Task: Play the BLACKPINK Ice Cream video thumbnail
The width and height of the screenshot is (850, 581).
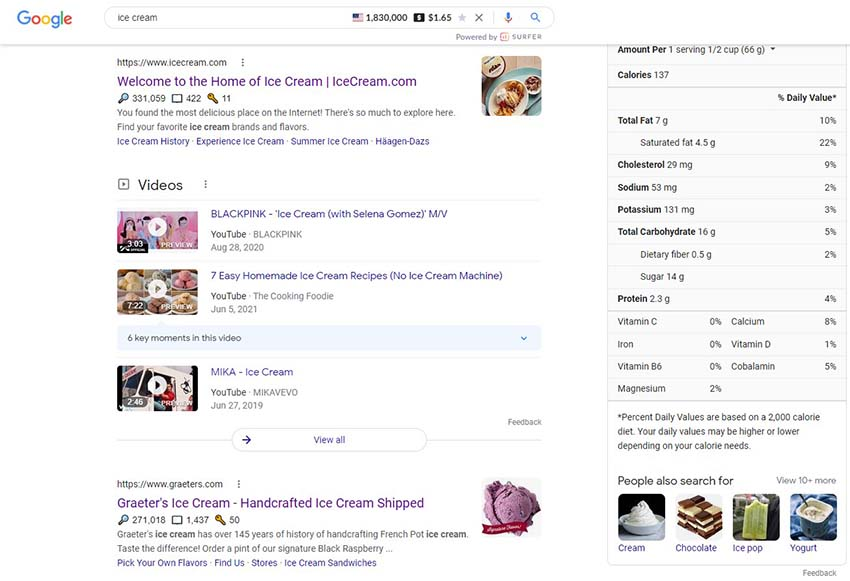Action: (x=157, y=231)
